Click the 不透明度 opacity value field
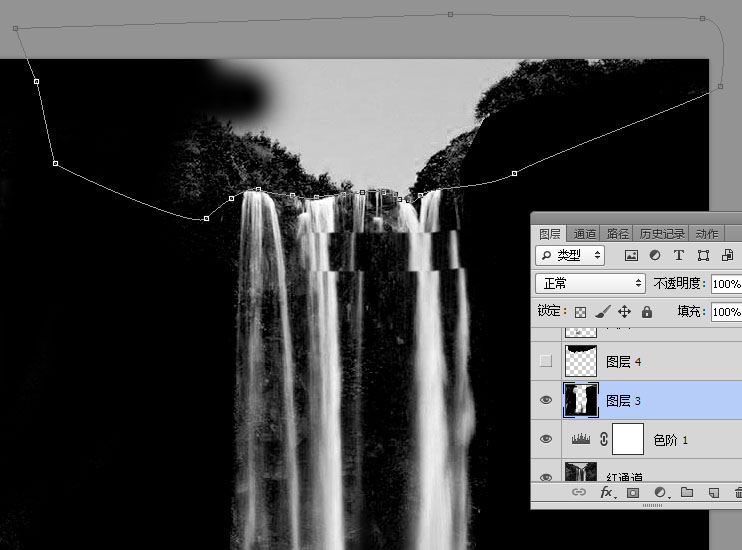The height and width of the screenshot is (550, 742). tap(725, 284)
